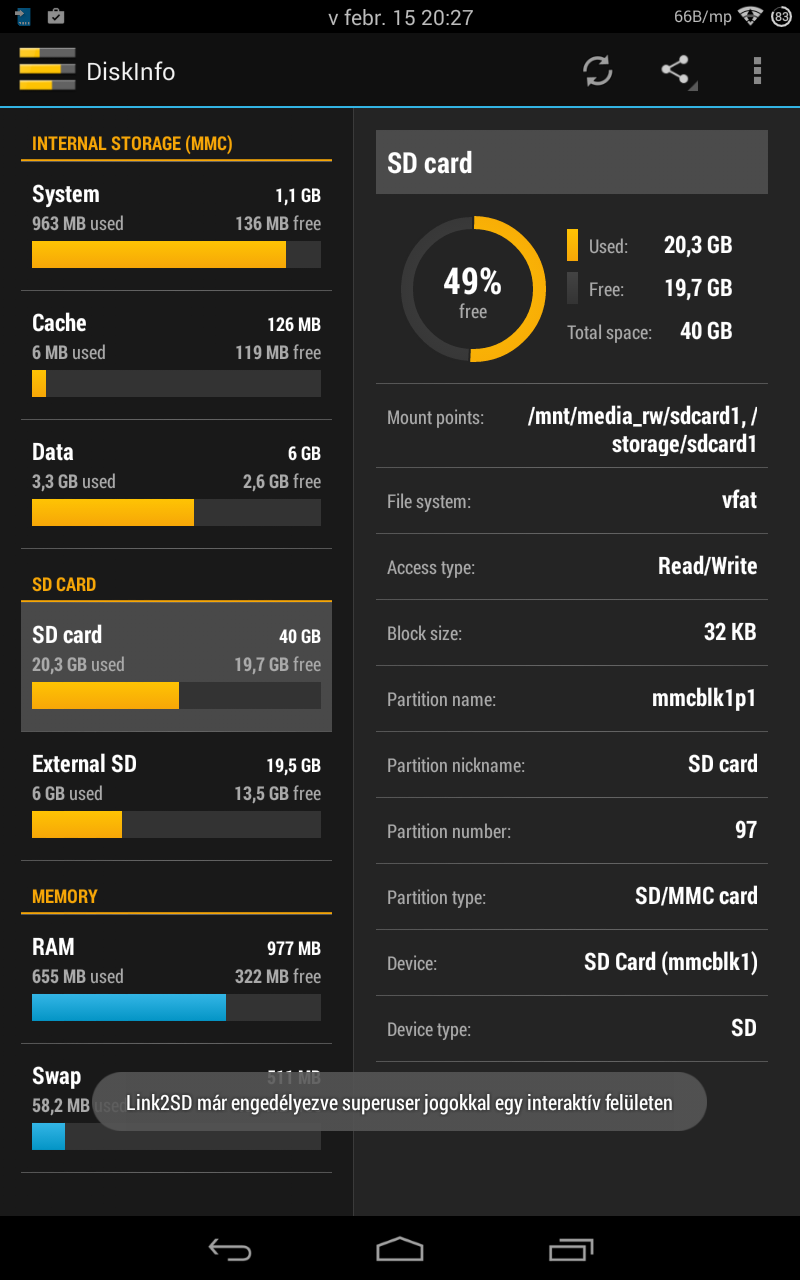The image size is (800, 1280).
Task: Tap the orange Used legend swatch
Action: click(572, 245)
